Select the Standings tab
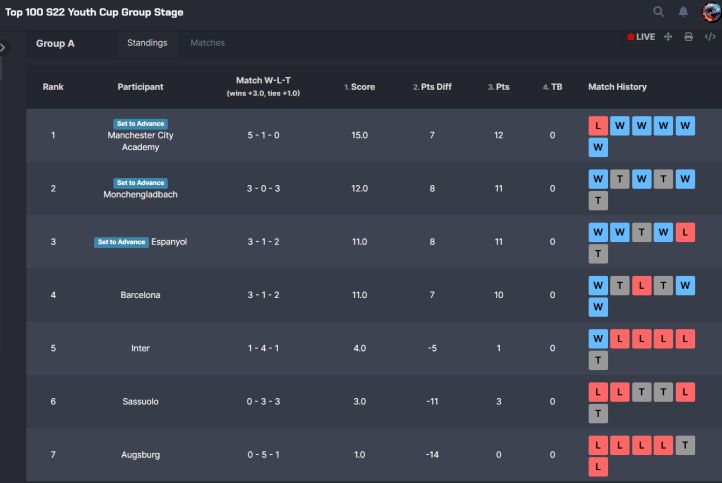722x483 pixels. [x=147, y=43]
